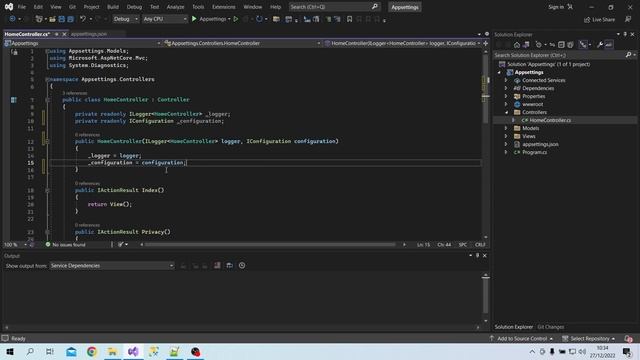640x360 pixels.
Task: Select Program.cs in Solution Explorer
Action: click(x=534, y=152)
